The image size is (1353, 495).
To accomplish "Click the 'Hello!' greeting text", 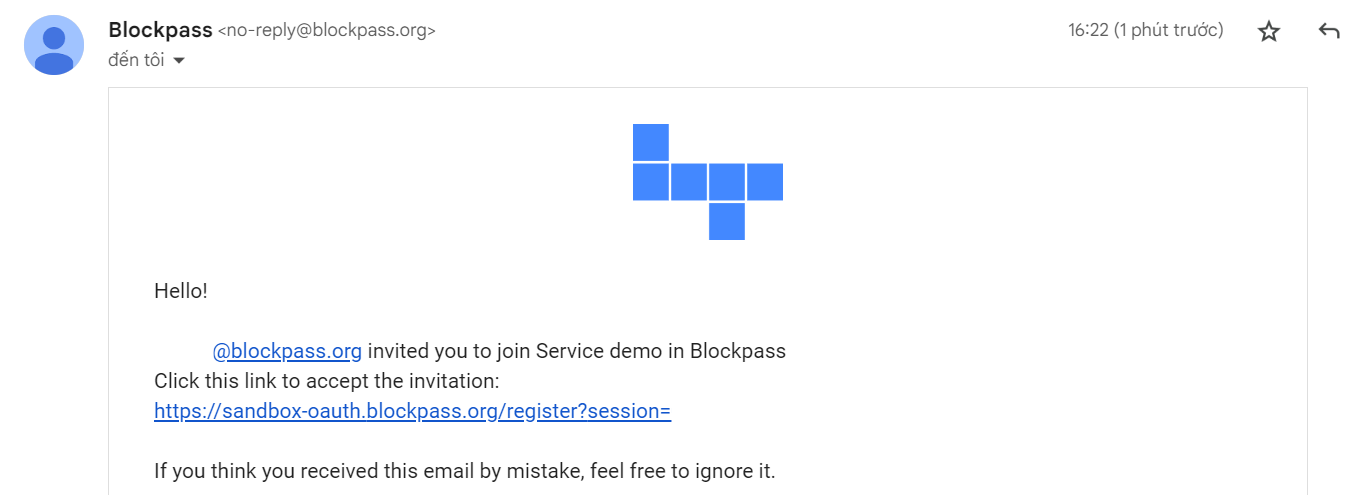I will pyautogui.click(x=181, y=291).
